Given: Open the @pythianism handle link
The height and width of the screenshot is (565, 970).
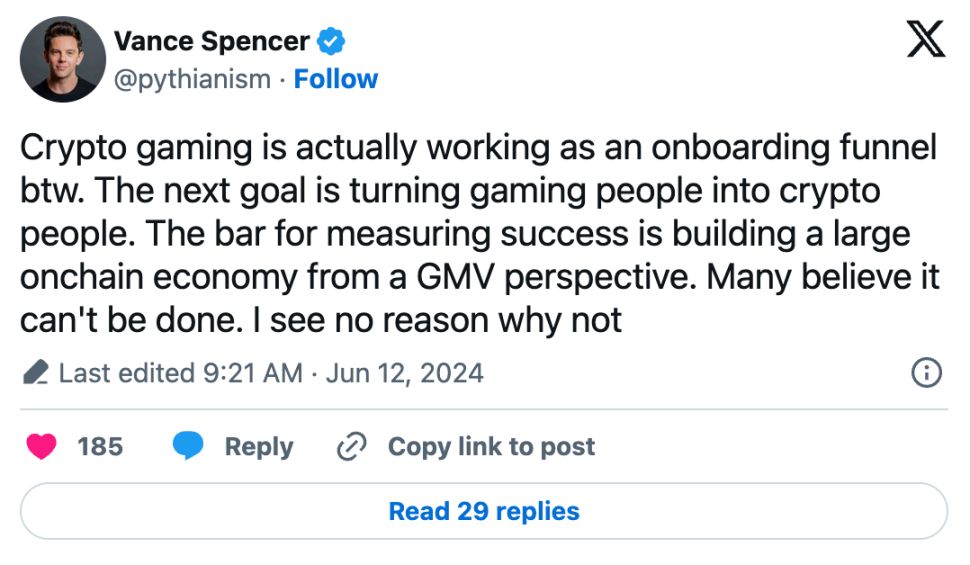Looking at the screenshot, I should pyautogui.click(x=192, y=79).
